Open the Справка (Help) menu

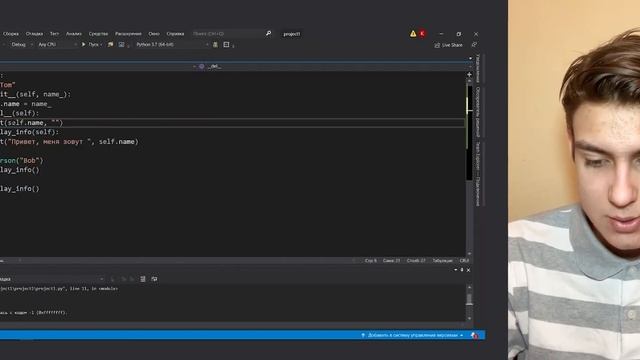175,34
